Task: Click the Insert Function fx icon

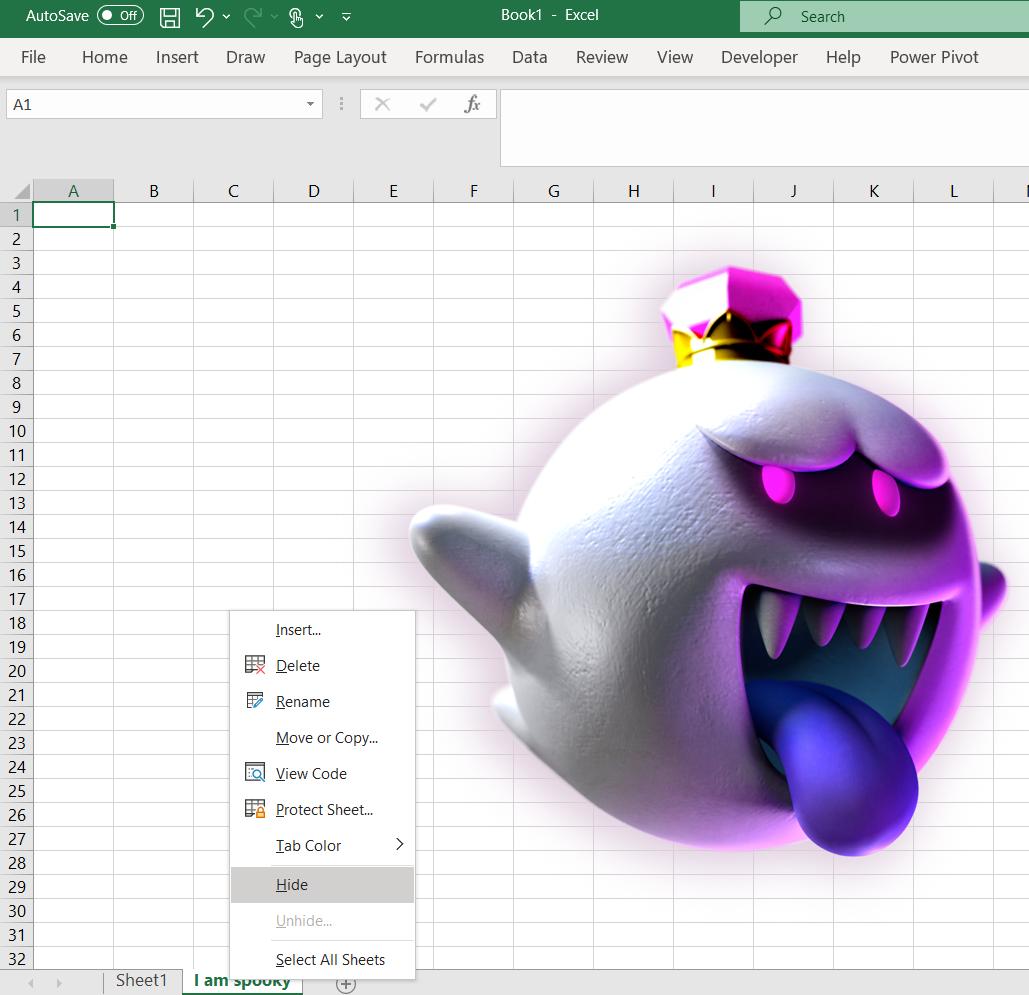Action: [472, 104]
